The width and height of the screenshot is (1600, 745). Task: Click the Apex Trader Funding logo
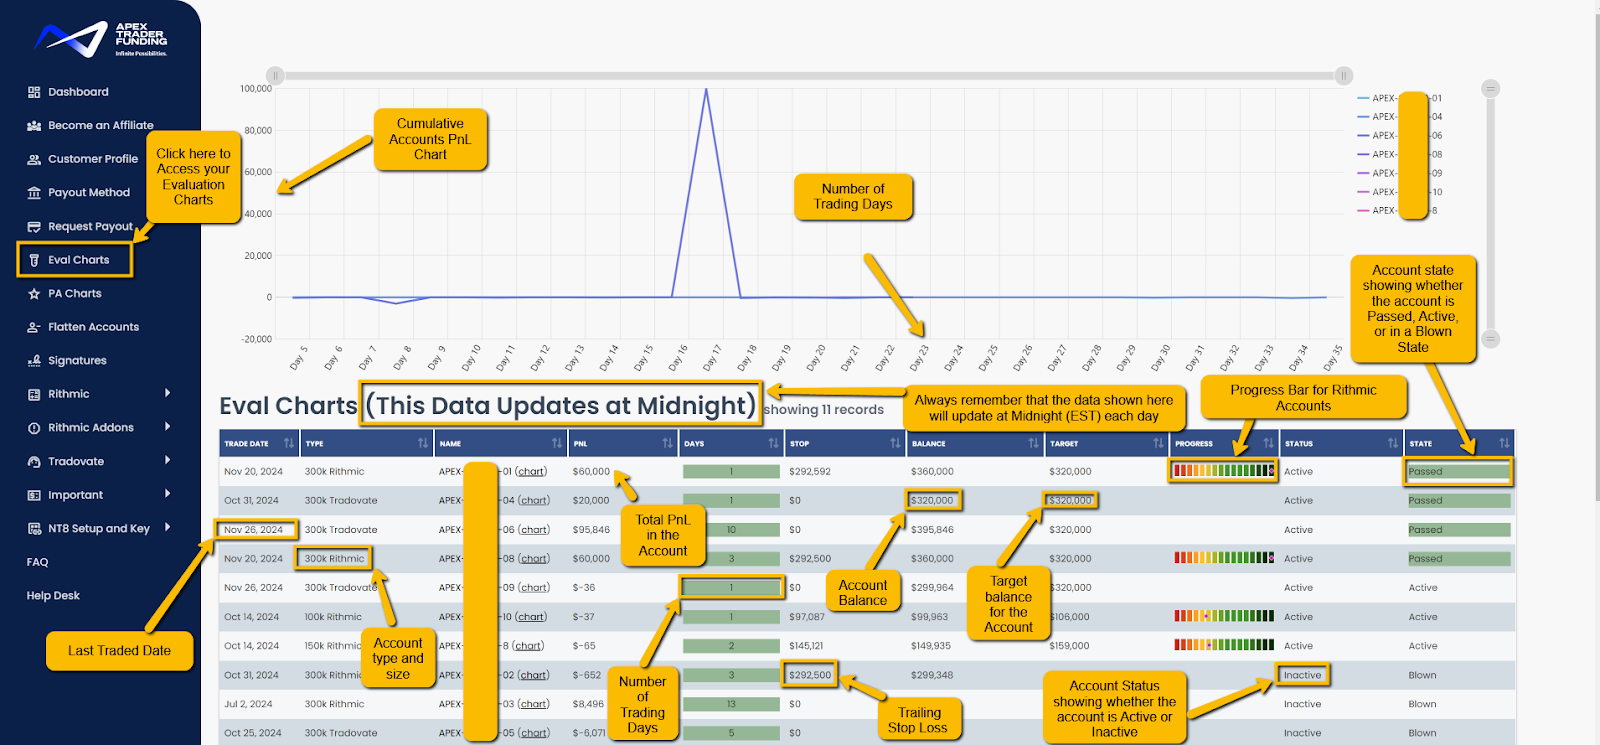click(x=100, y=39)
